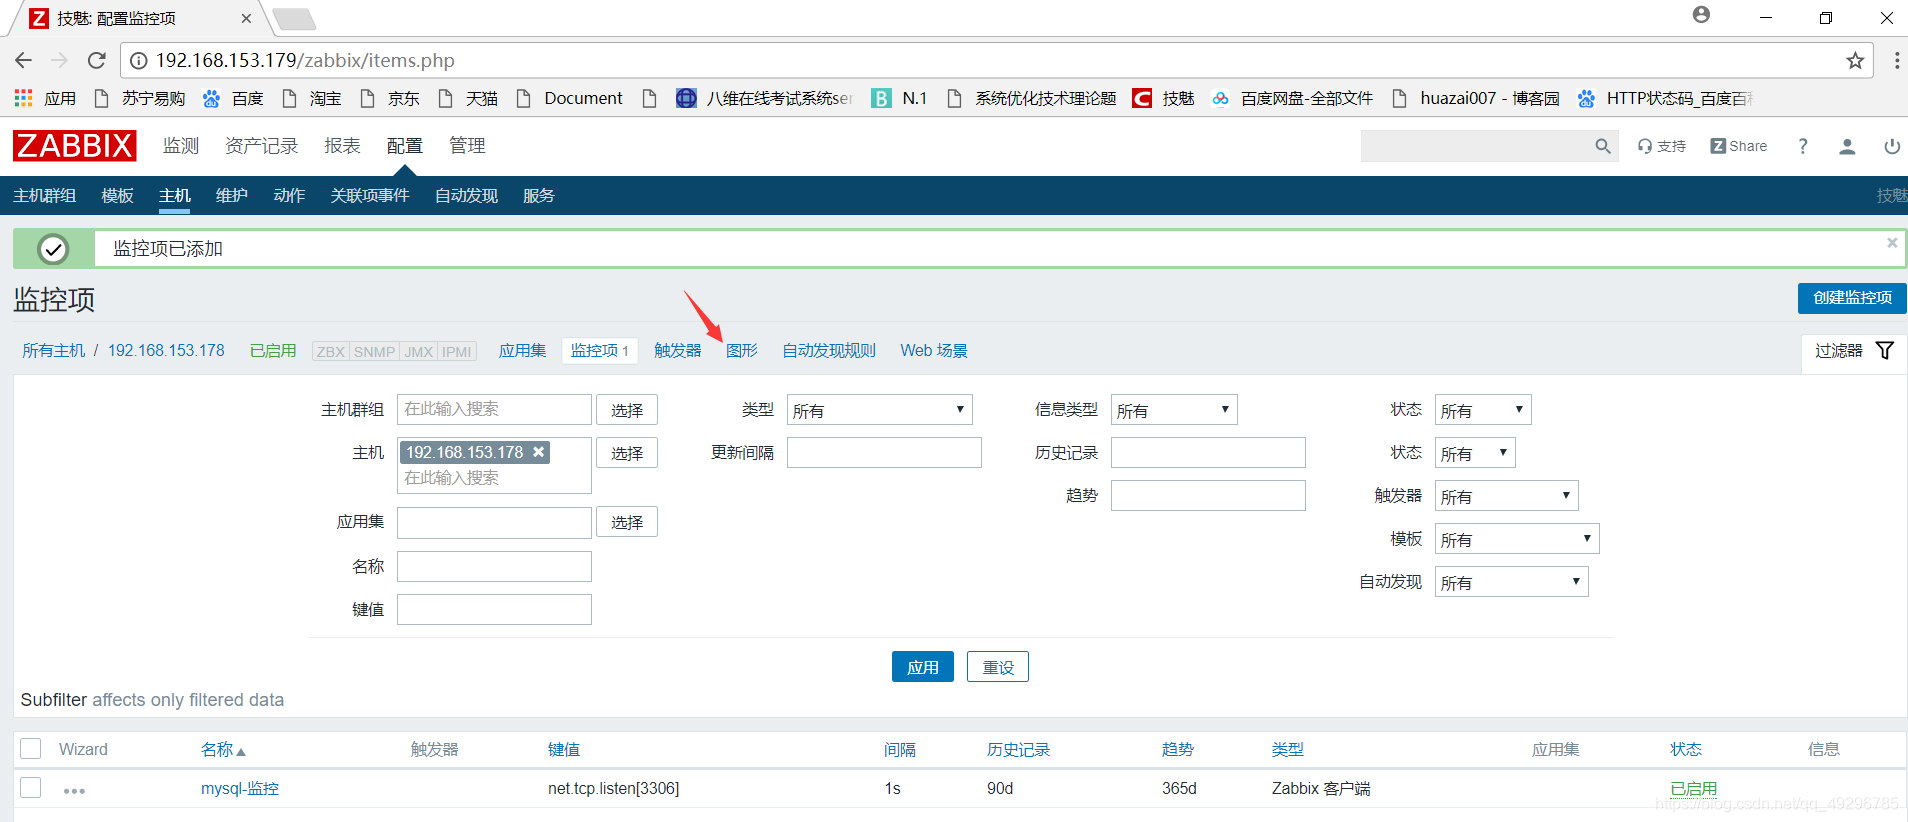This screenshot has height=822, width=1908.
Task: Switch to the 应用集 tab
Action: 523,351
